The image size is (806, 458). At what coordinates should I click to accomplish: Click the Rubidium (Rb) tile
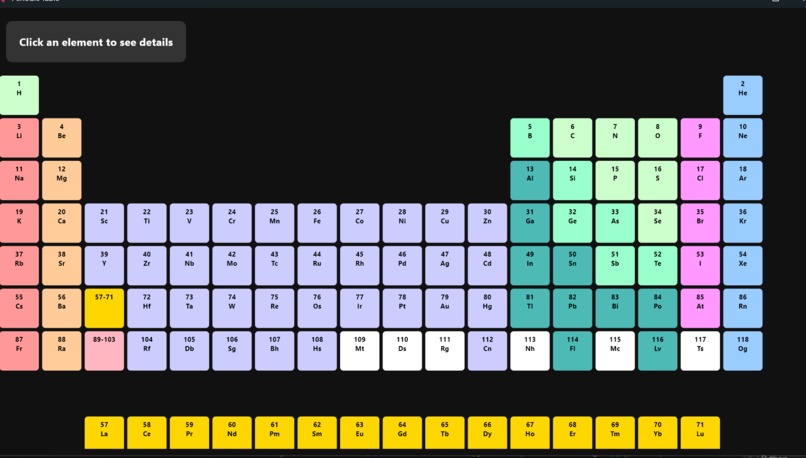tap(19, 266)
